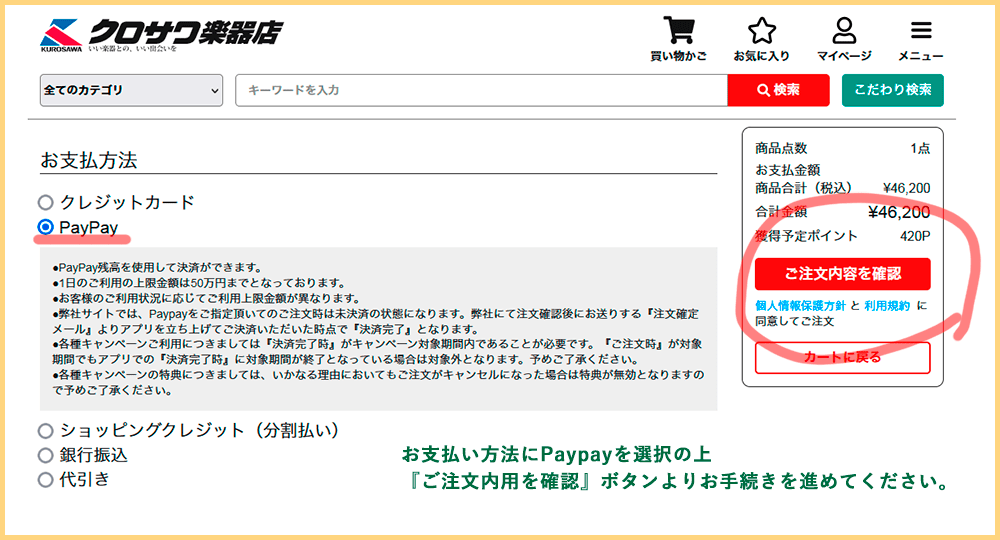
Task: Open the 利用規約 link
Action: tap(887, 305)
